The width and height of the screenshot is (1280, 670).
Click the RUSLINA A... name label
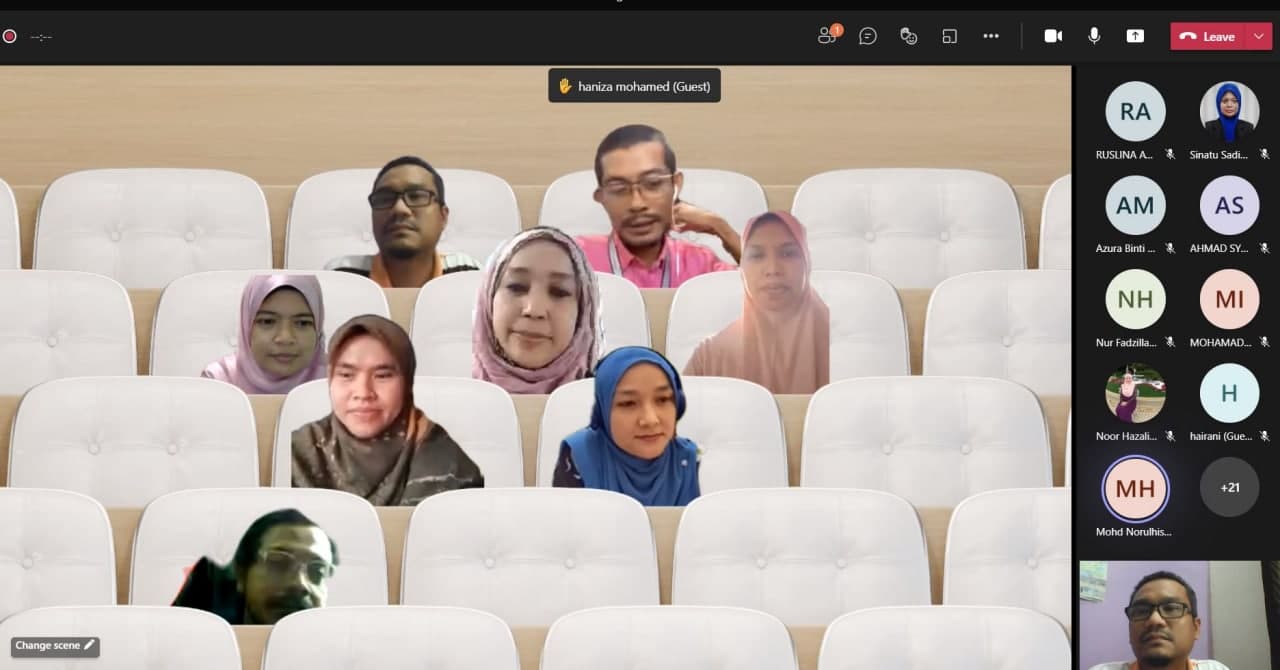[1125, 155]
